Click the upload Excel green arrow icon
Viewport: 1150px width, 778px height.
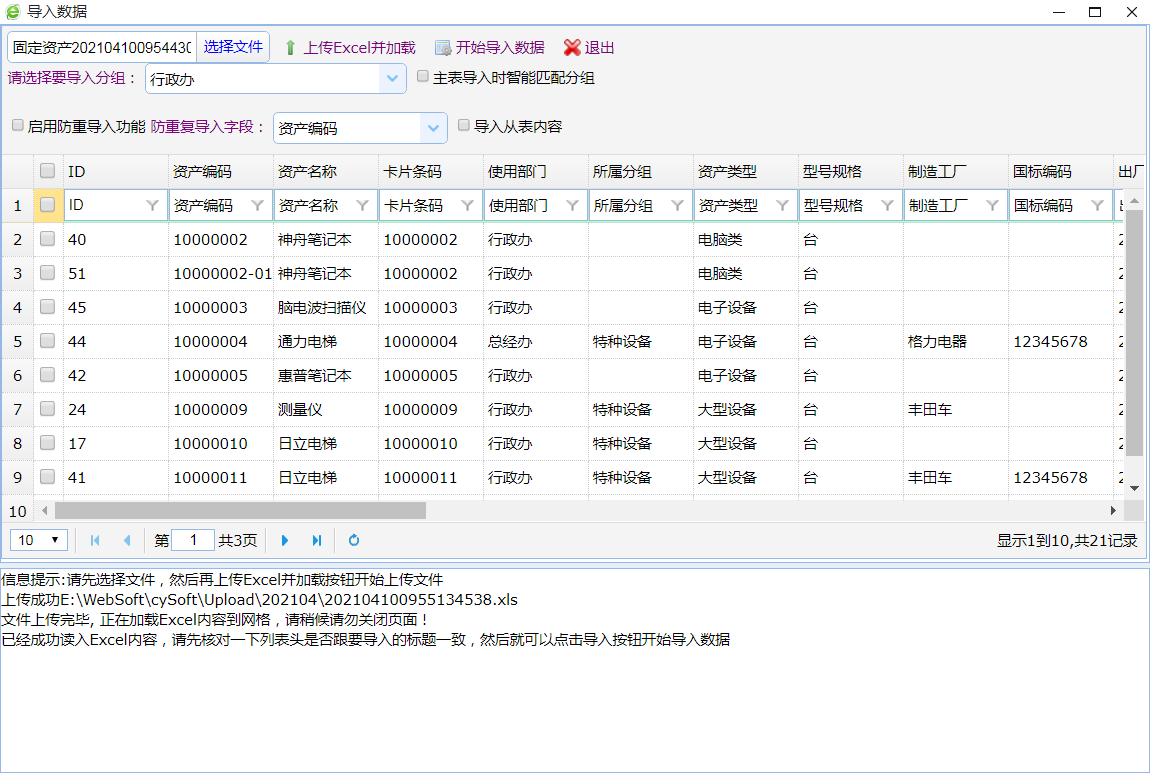pos(290,48)
